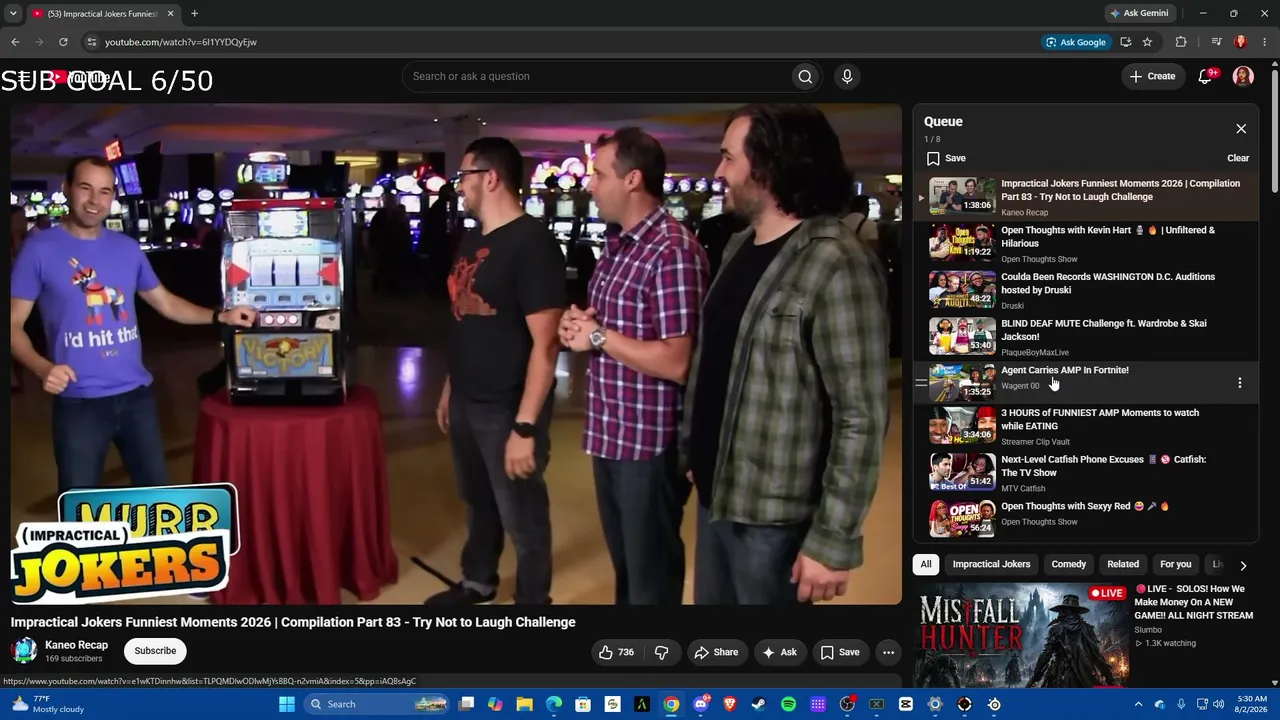Start voice search with the microphone icon
1280x720 pixels.
(x=847, y=77)
